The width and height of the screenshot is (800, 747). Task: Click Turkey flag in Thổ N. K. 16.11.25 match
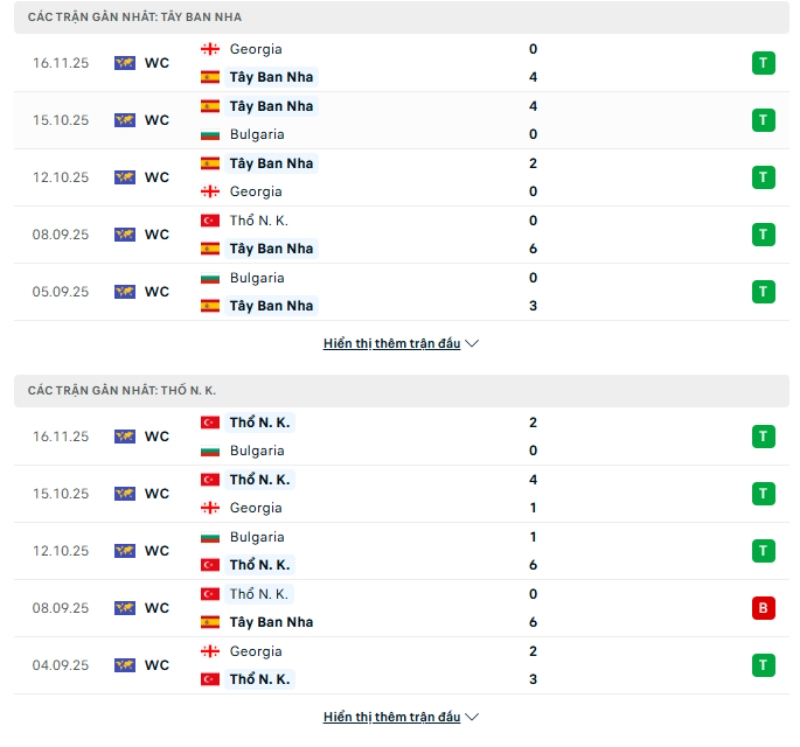pyautogui.click(x=210, y=423)
